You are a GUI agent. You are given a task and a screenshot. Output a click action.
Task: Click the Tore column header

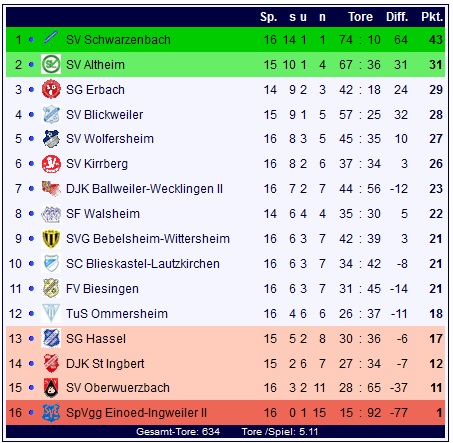(x=360, y=17)
